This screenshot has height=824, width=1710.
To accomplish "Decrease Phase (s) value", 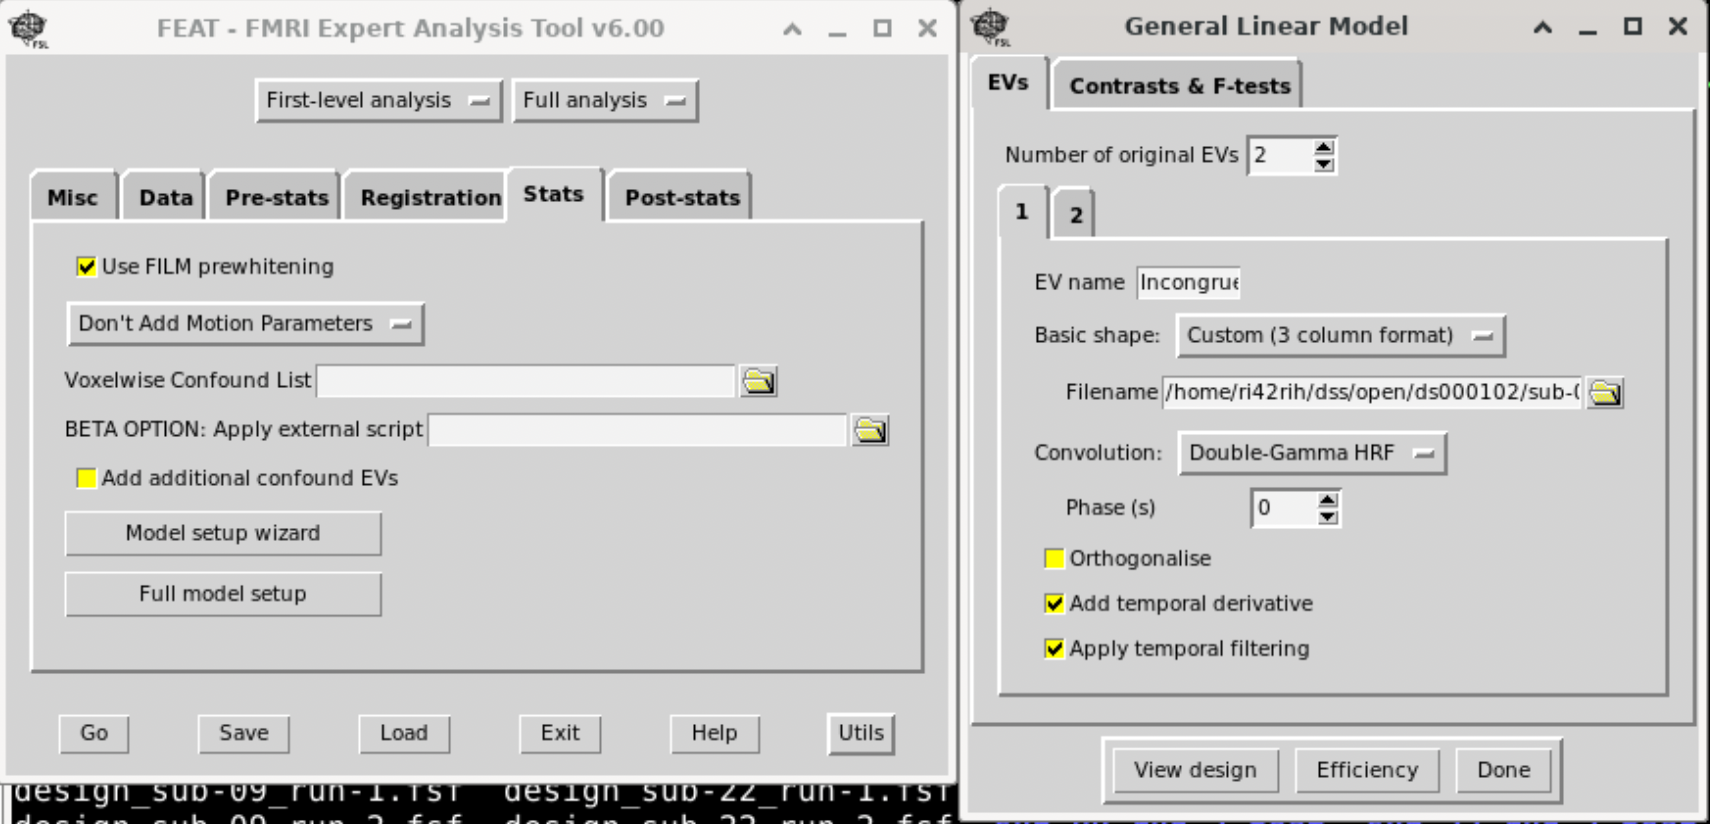I will tap(1327, 517).
